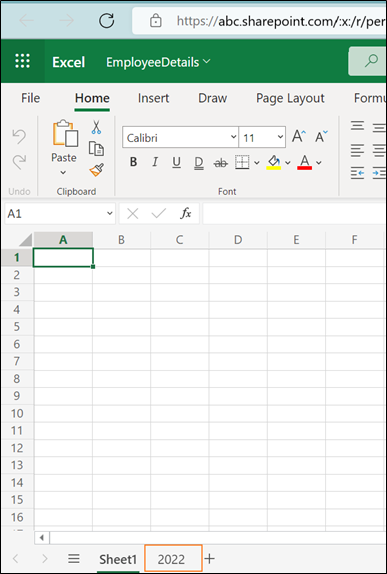Screen dimensions: 387x574
Task: Expand the Paste options arrow
Action: click(63, 172)
